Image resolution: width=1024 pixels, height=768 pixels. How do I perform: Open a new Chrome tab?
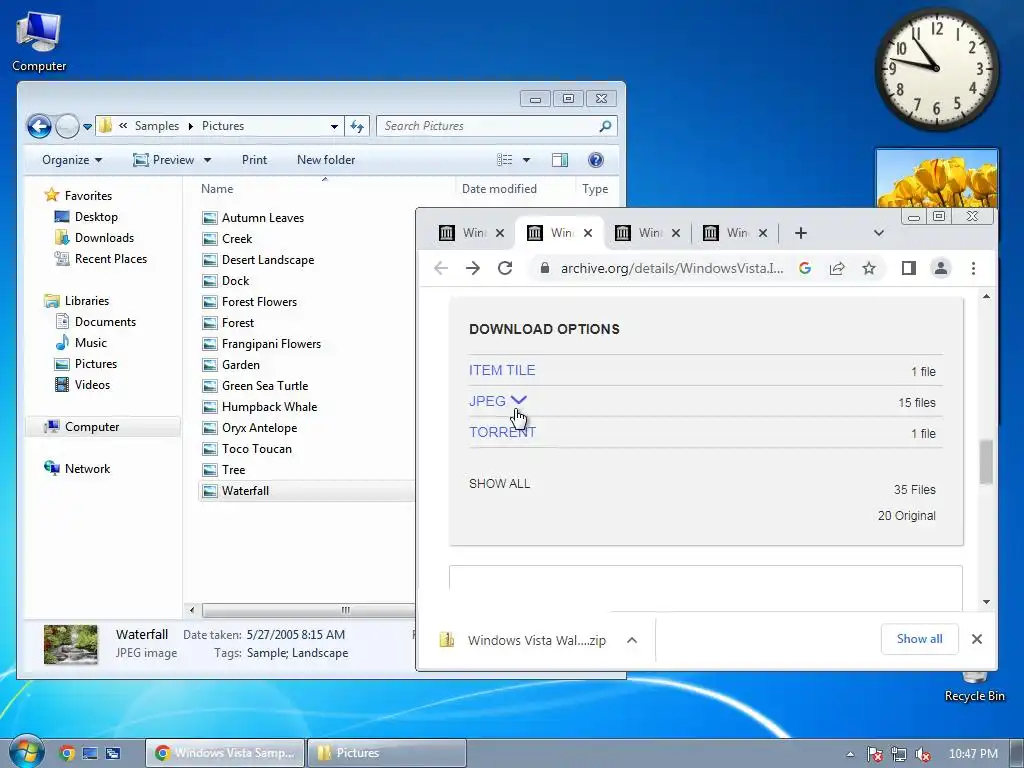(801, 233)
